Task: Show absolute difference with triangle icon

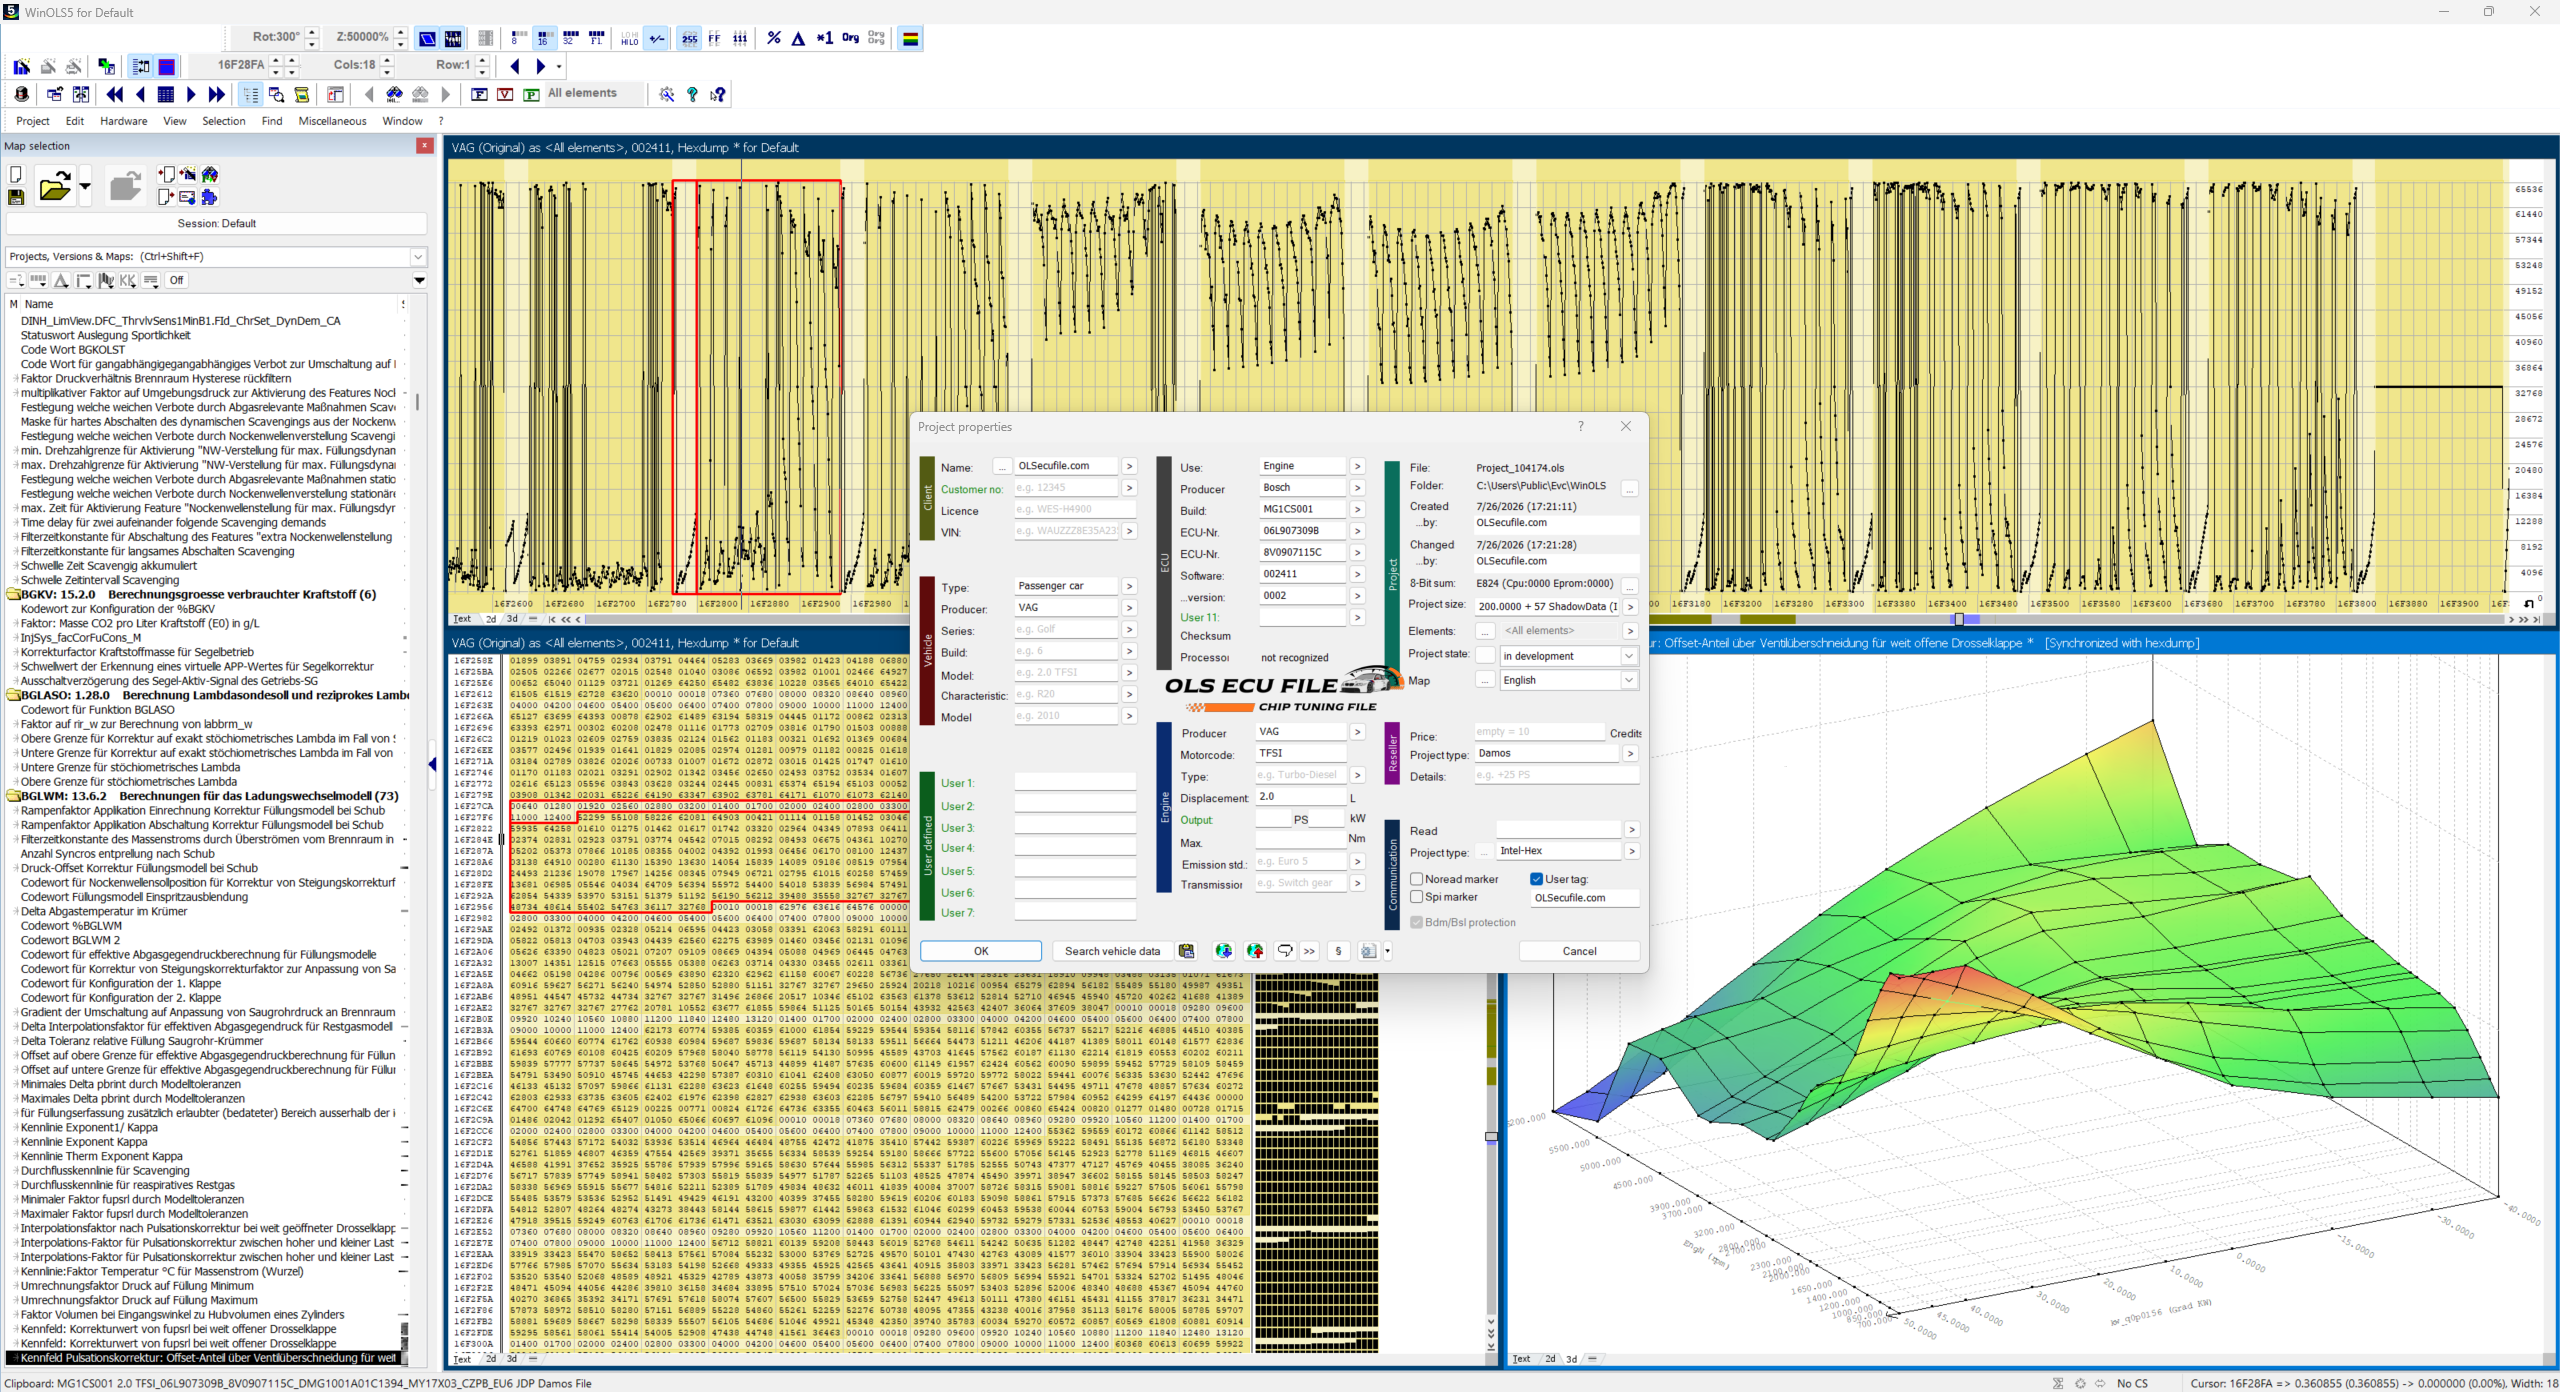Action: pyautogui.click(x=798, y=38)
